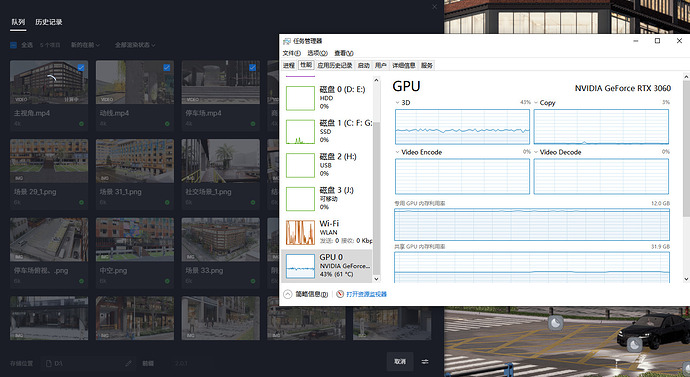Uncheck the 主视角.mp4 thumbnail checkbox
Viewport: 690px width, 377px height.
[81, 67]
